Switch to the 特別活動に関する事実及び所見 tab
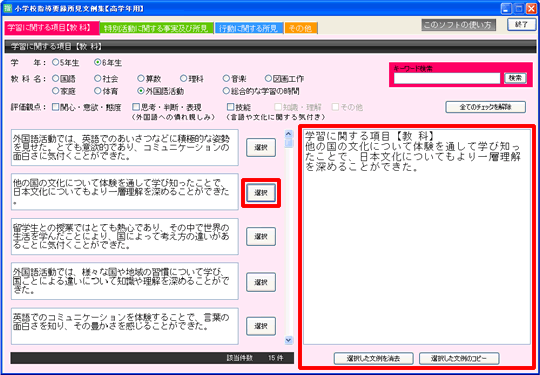This screenshot has width=540, height=375. point(157,29)
